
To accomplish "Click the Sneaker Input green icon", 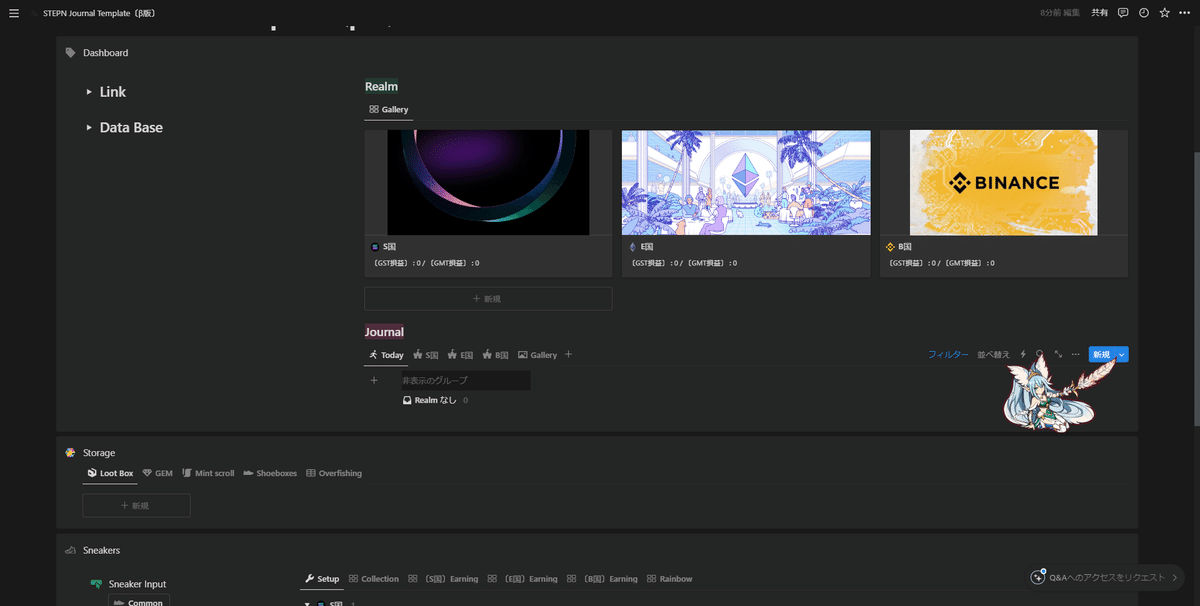I will 96,584.
